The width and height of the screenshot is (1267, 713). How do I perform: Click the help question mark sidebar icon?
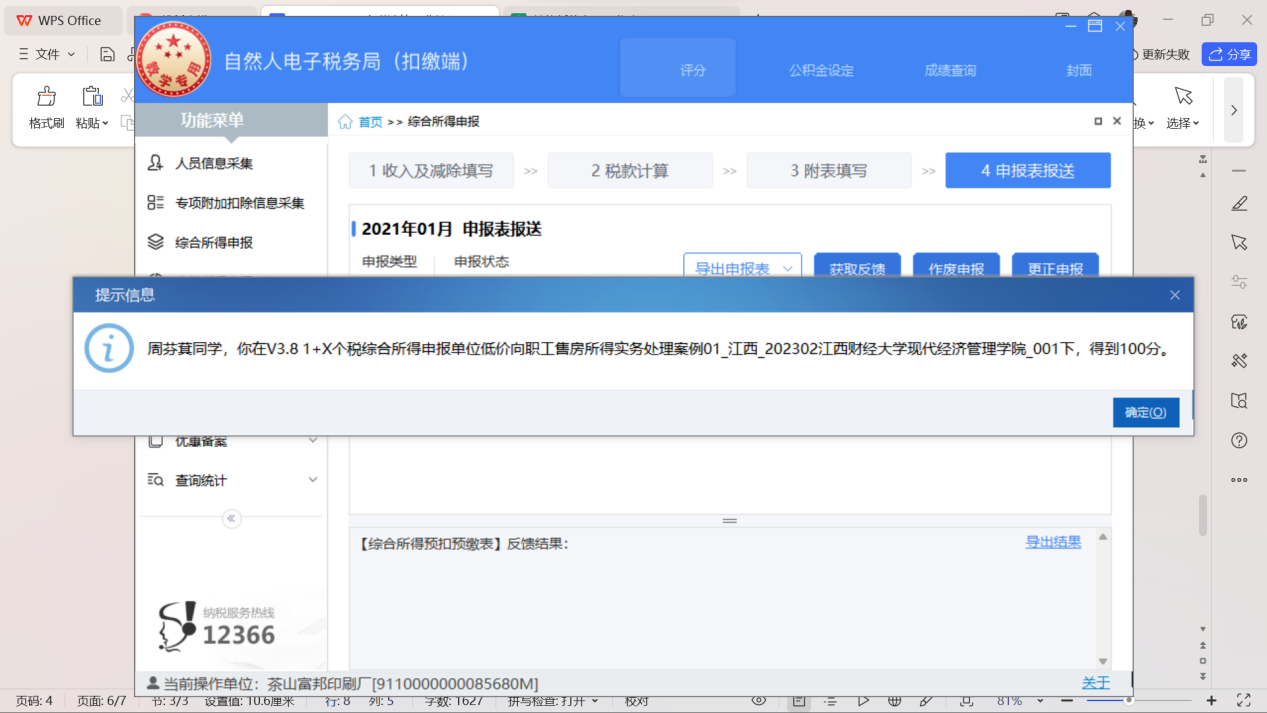(x=1239, y=441)
